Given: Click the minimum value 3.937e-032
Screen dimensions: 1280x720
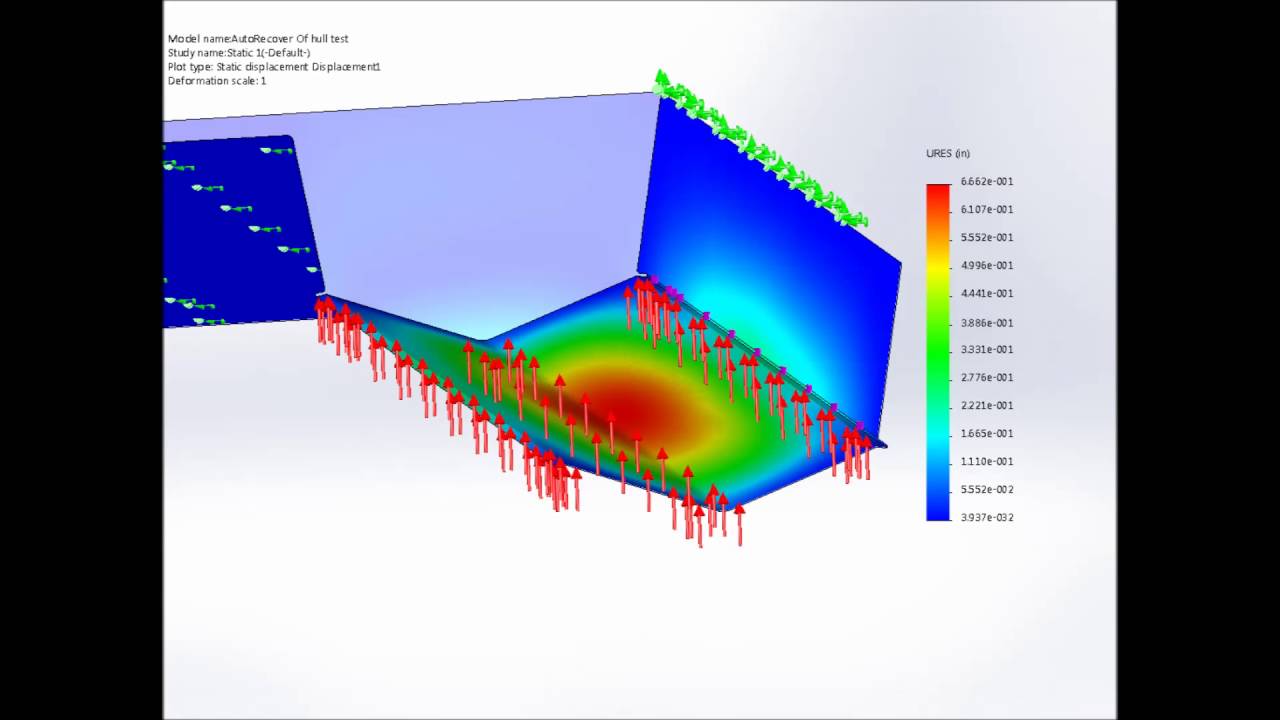Looking at the screenshot, I should 987,518.
